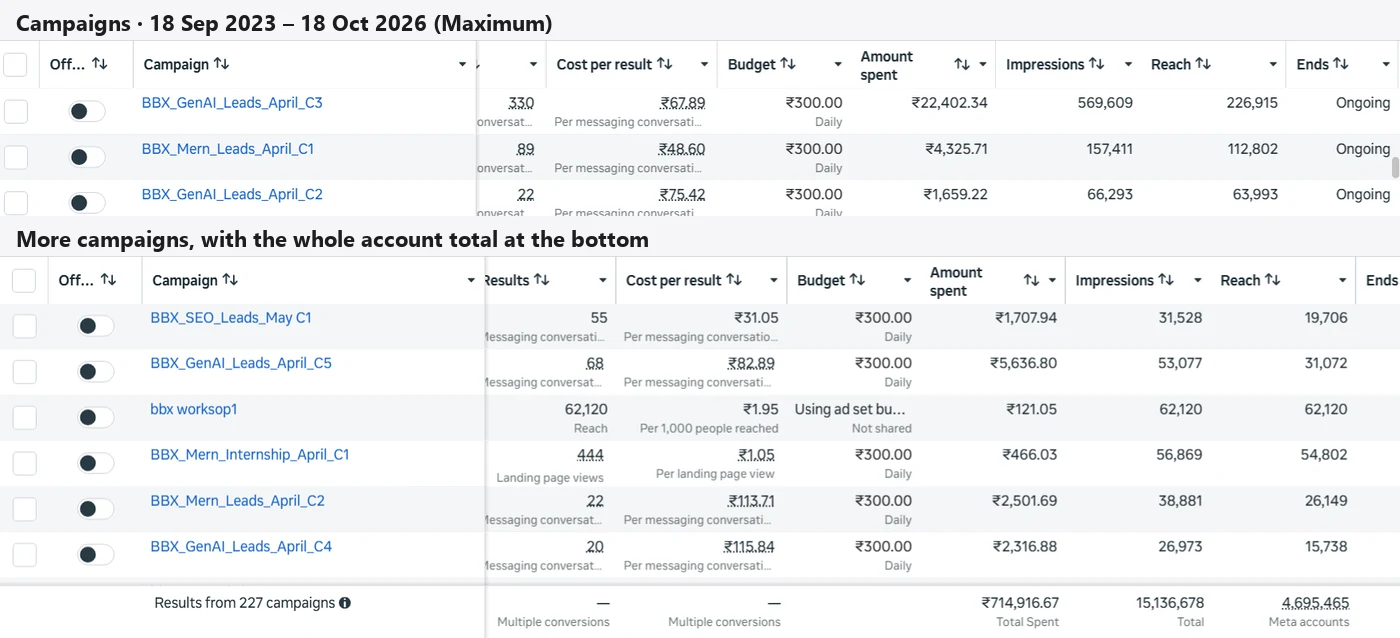Open Impressions dropdown in 18 Sep 2023 table

(1128, 65)
